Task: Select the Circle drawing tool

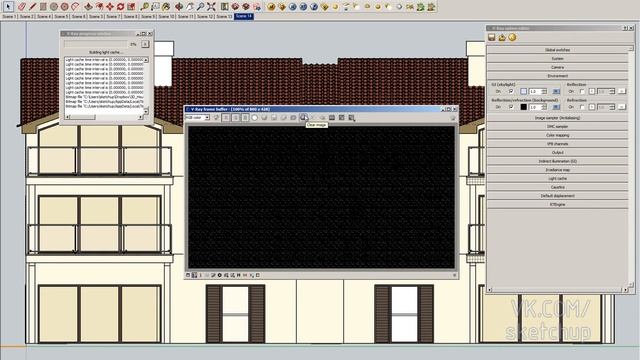Action: 54,7
